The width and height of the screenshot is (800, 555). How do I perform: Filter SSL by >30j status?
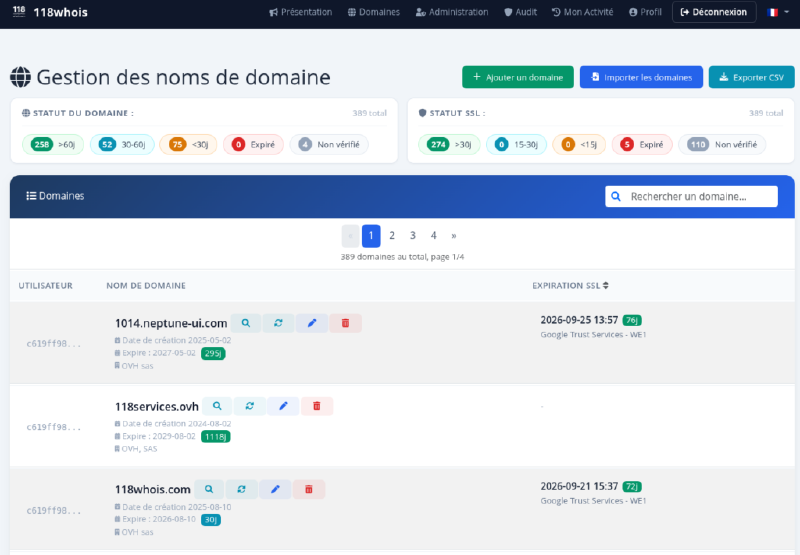tap(449, 144)
